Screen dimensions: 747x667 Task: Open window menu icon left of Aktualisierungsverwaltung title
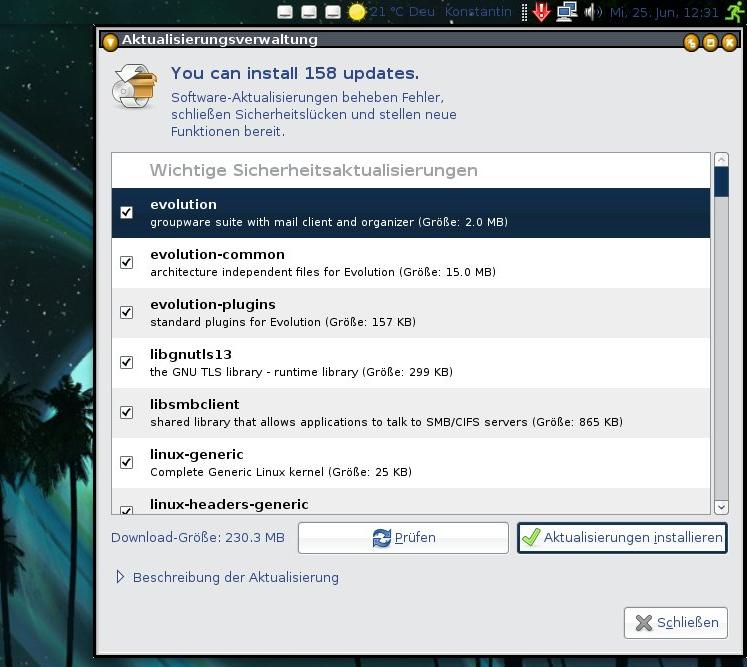click(110, 42)
